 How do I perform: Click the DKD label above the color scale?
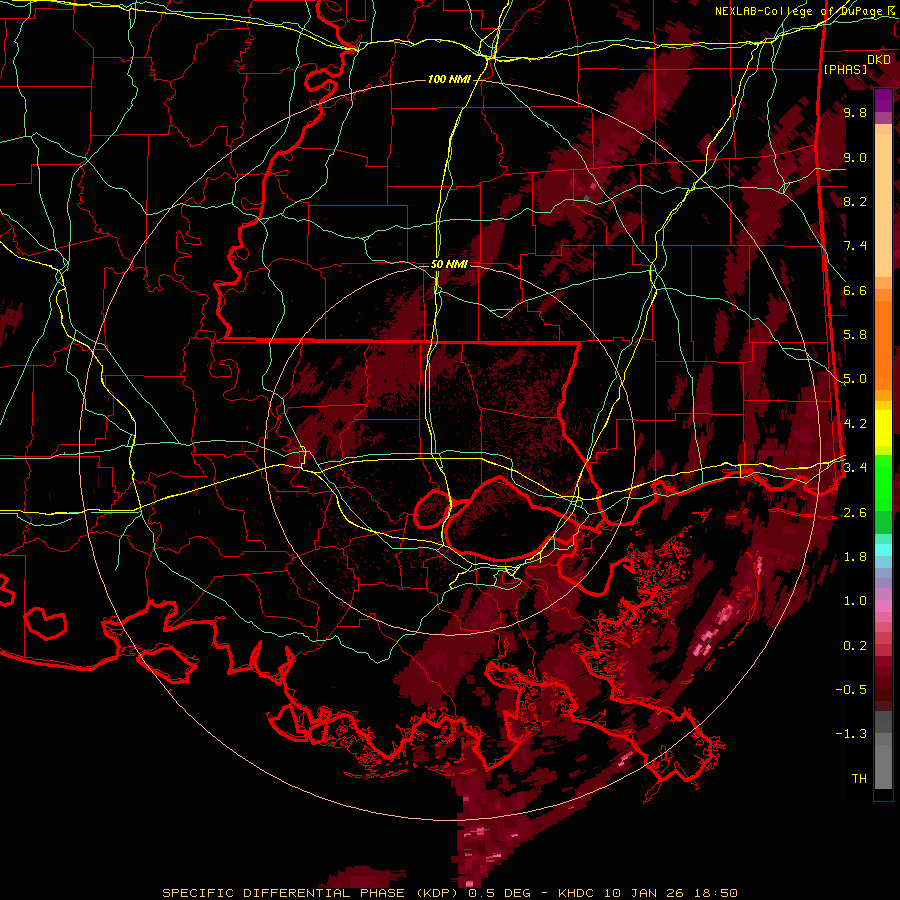pyautogui.click(x=878, y=60)
